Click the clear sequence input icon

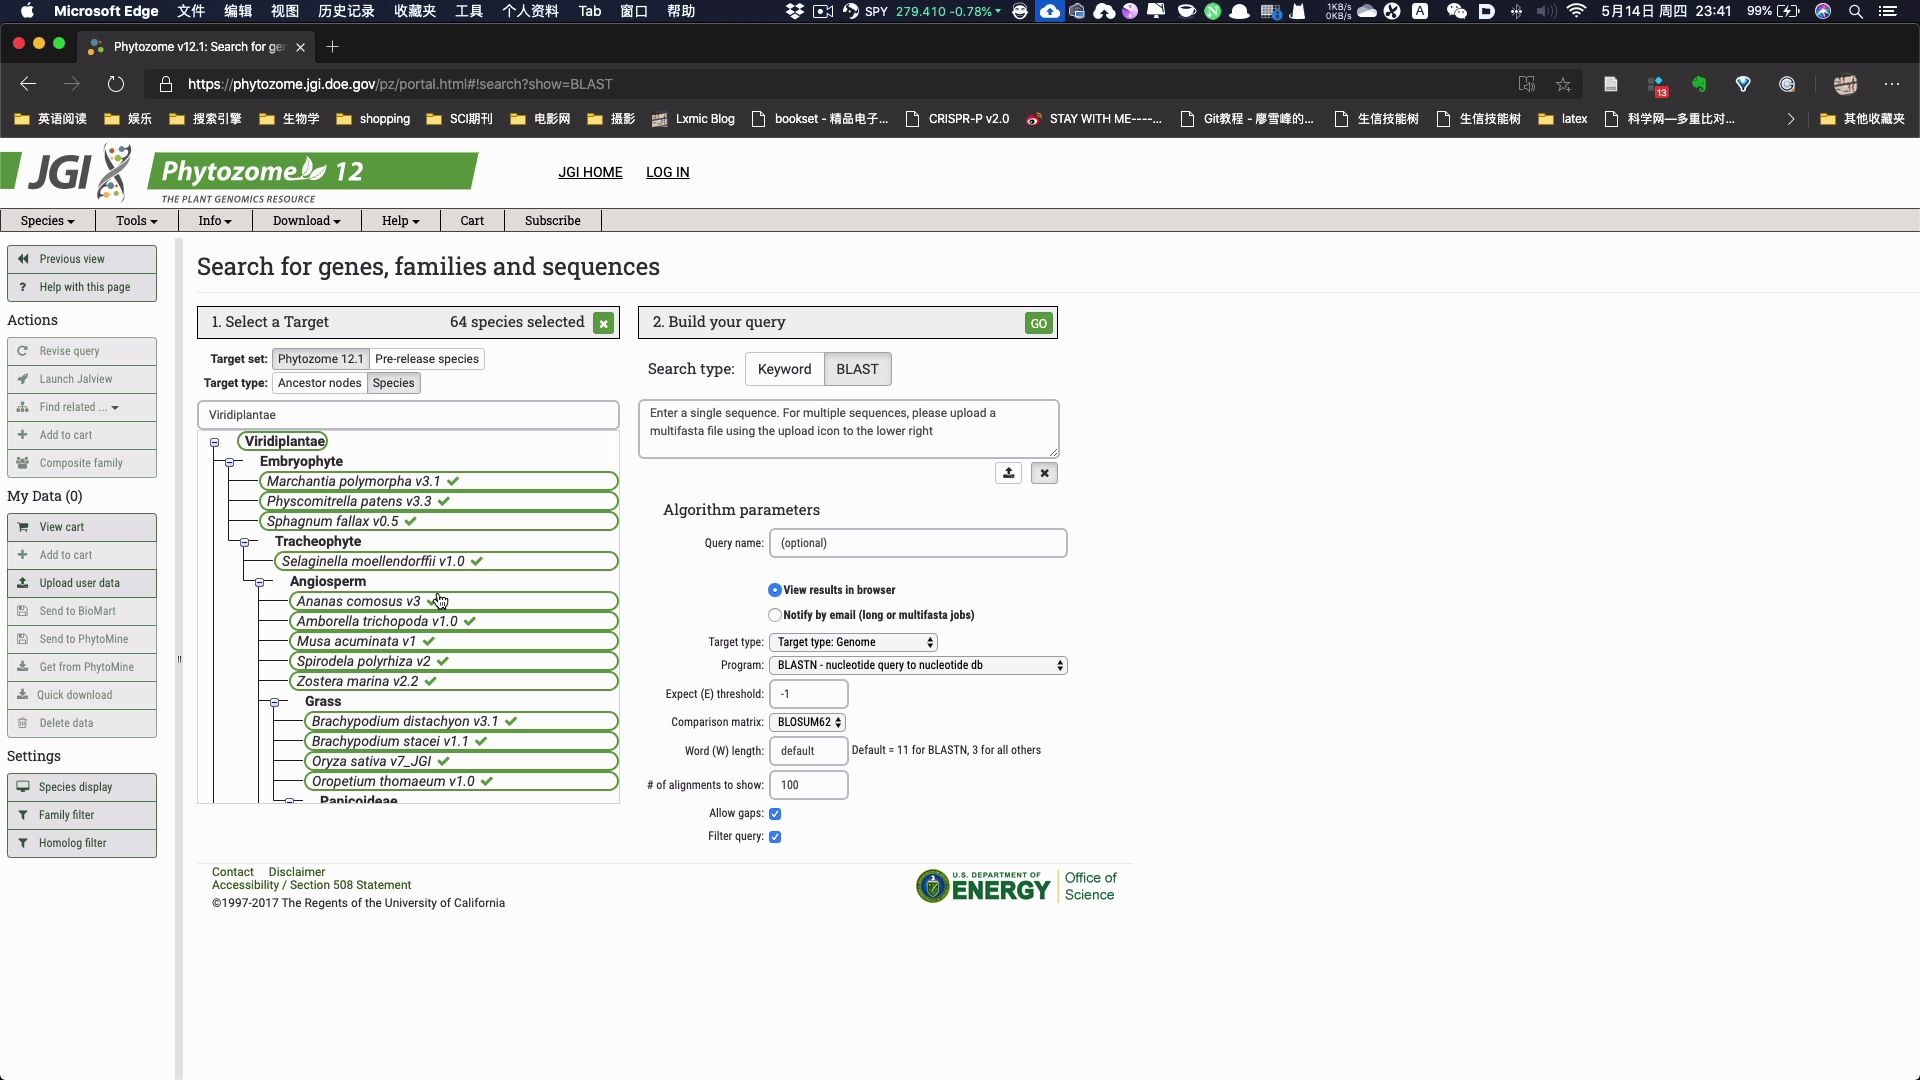[1044, 472]
